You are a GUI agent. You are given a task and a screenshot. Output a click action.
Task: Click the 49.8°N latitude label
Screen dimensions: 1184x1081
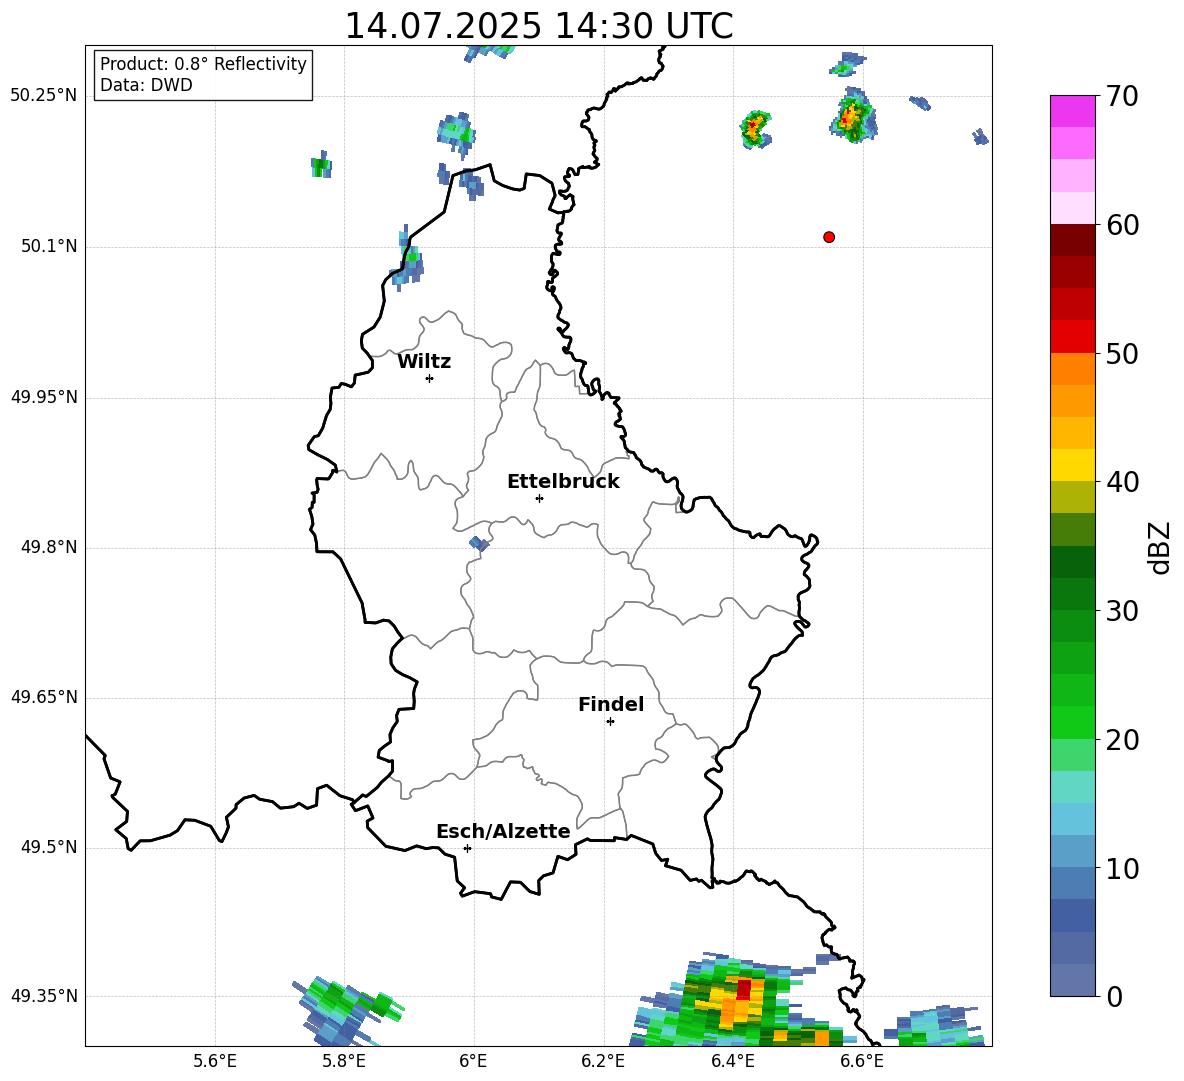tap(49, 547)
